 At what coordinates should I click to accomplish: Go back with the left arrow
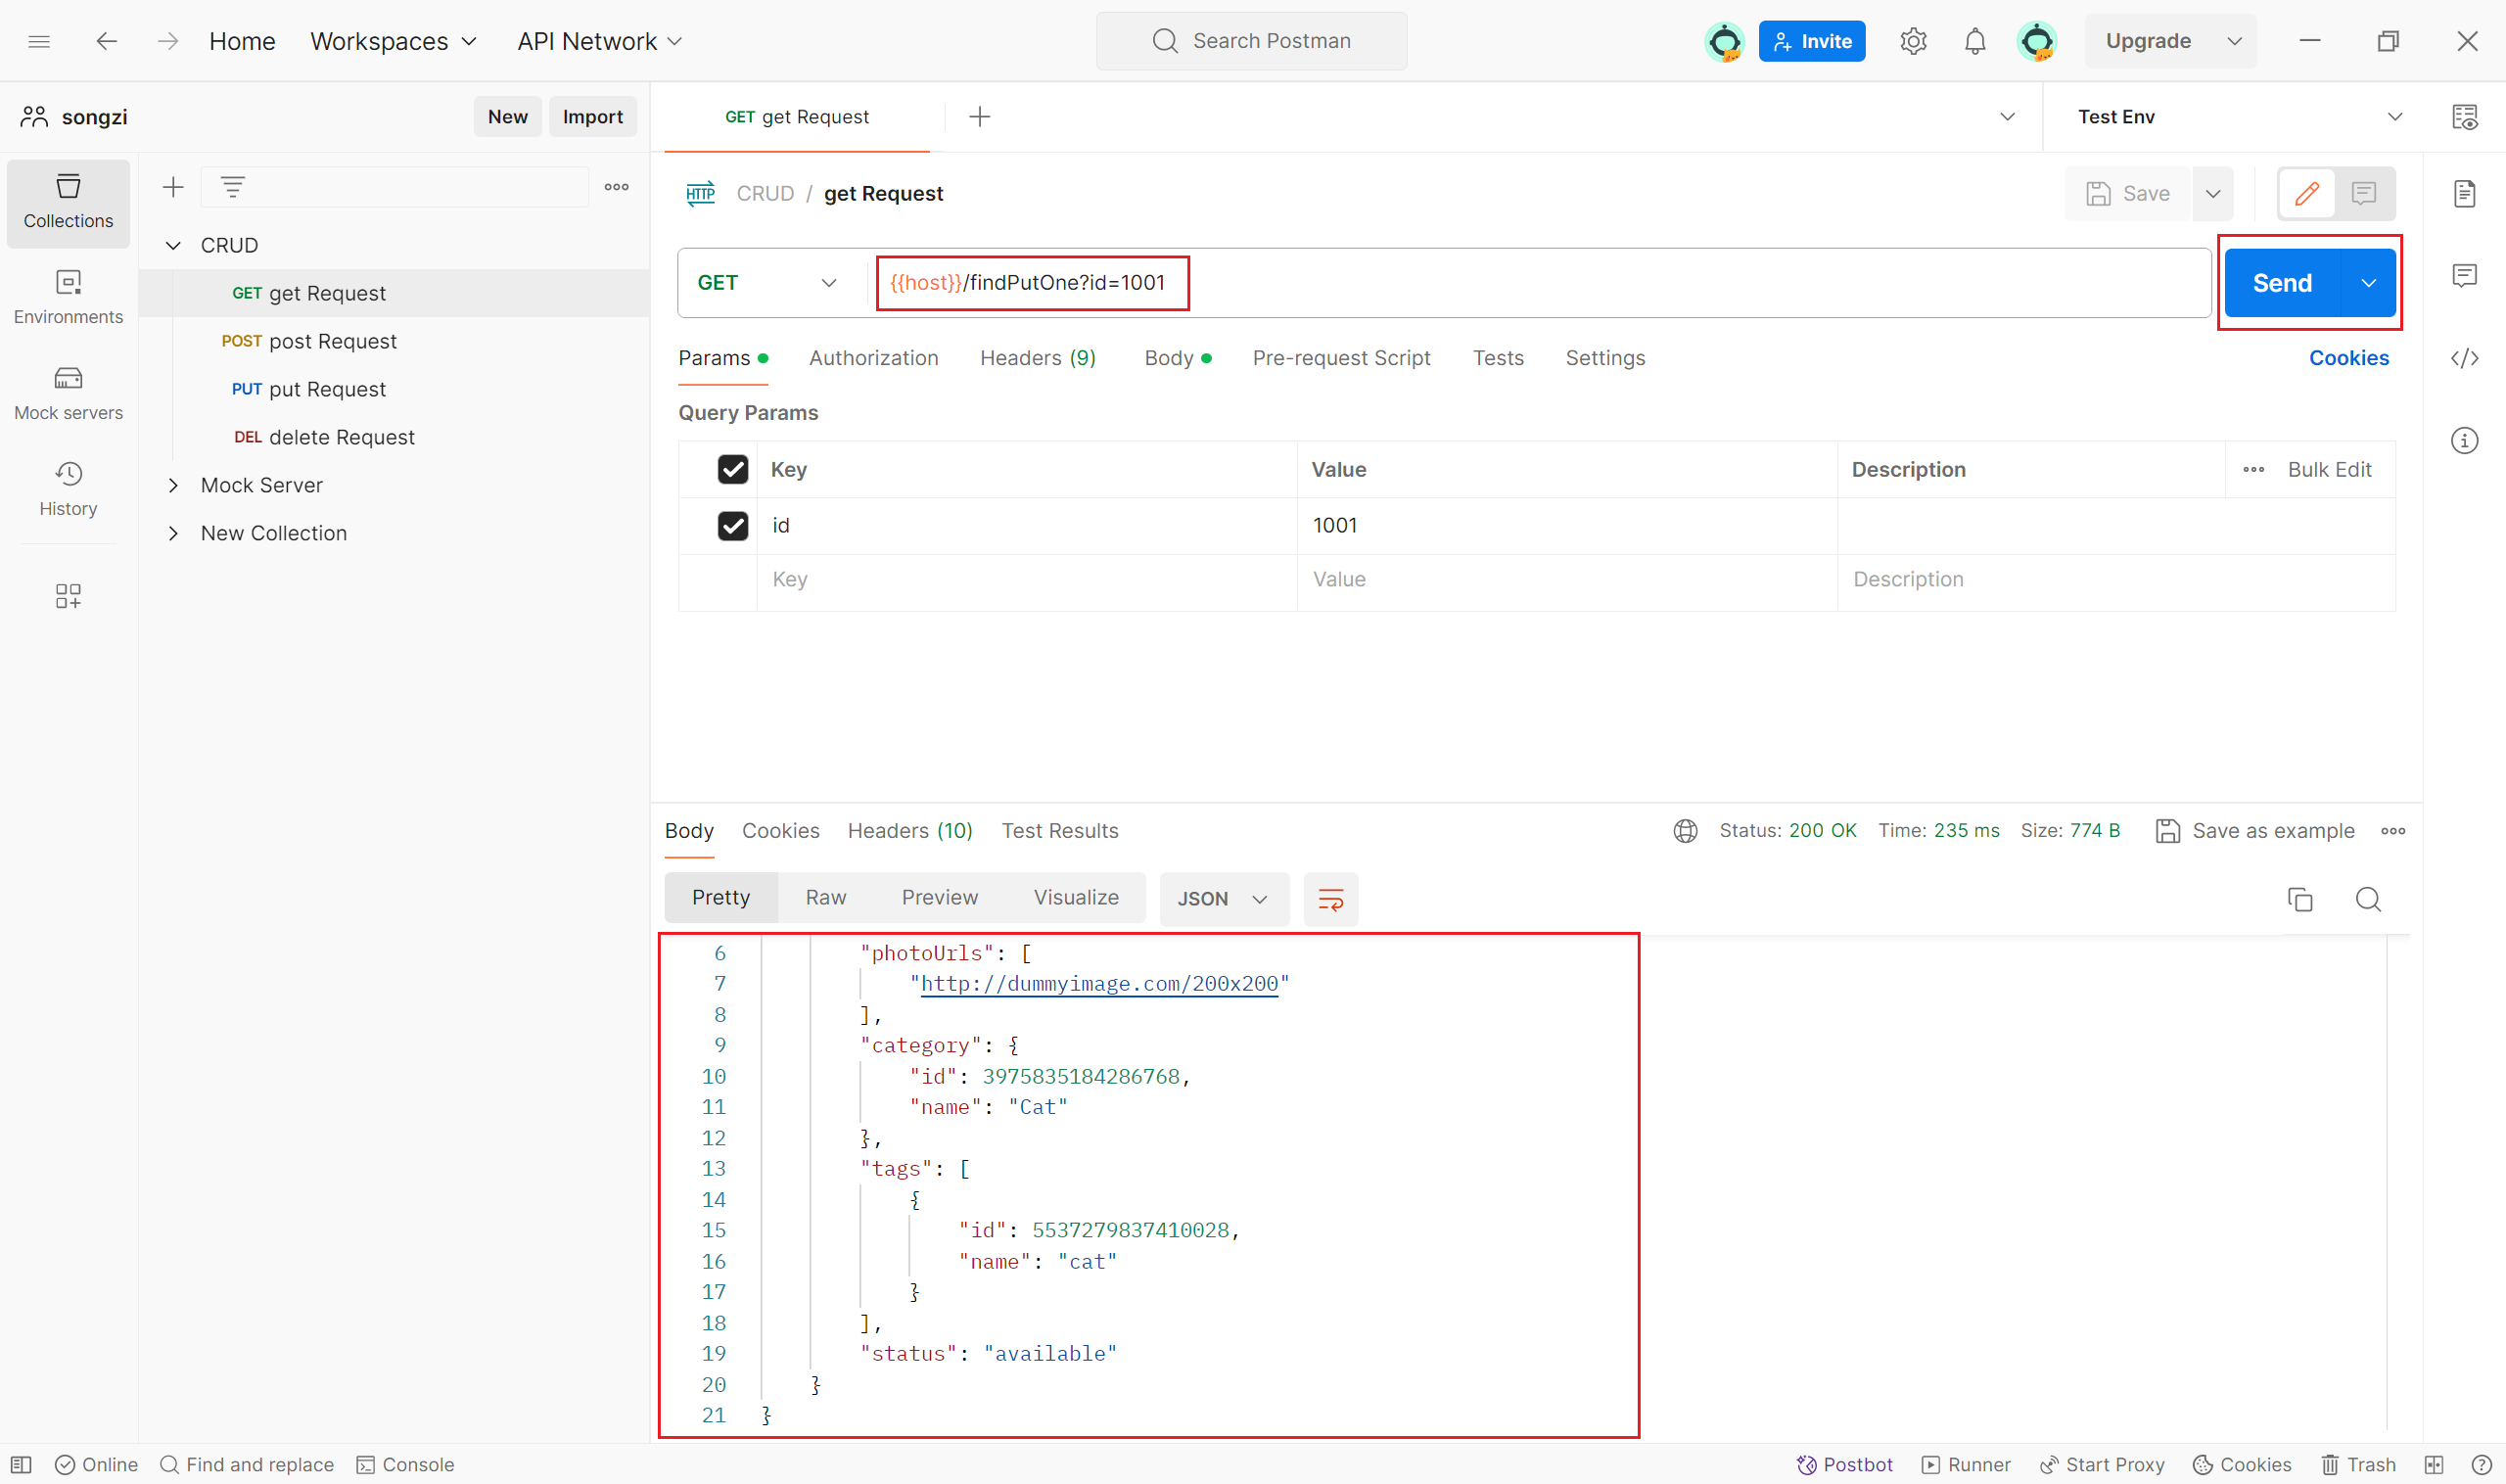tap(106, 41)
